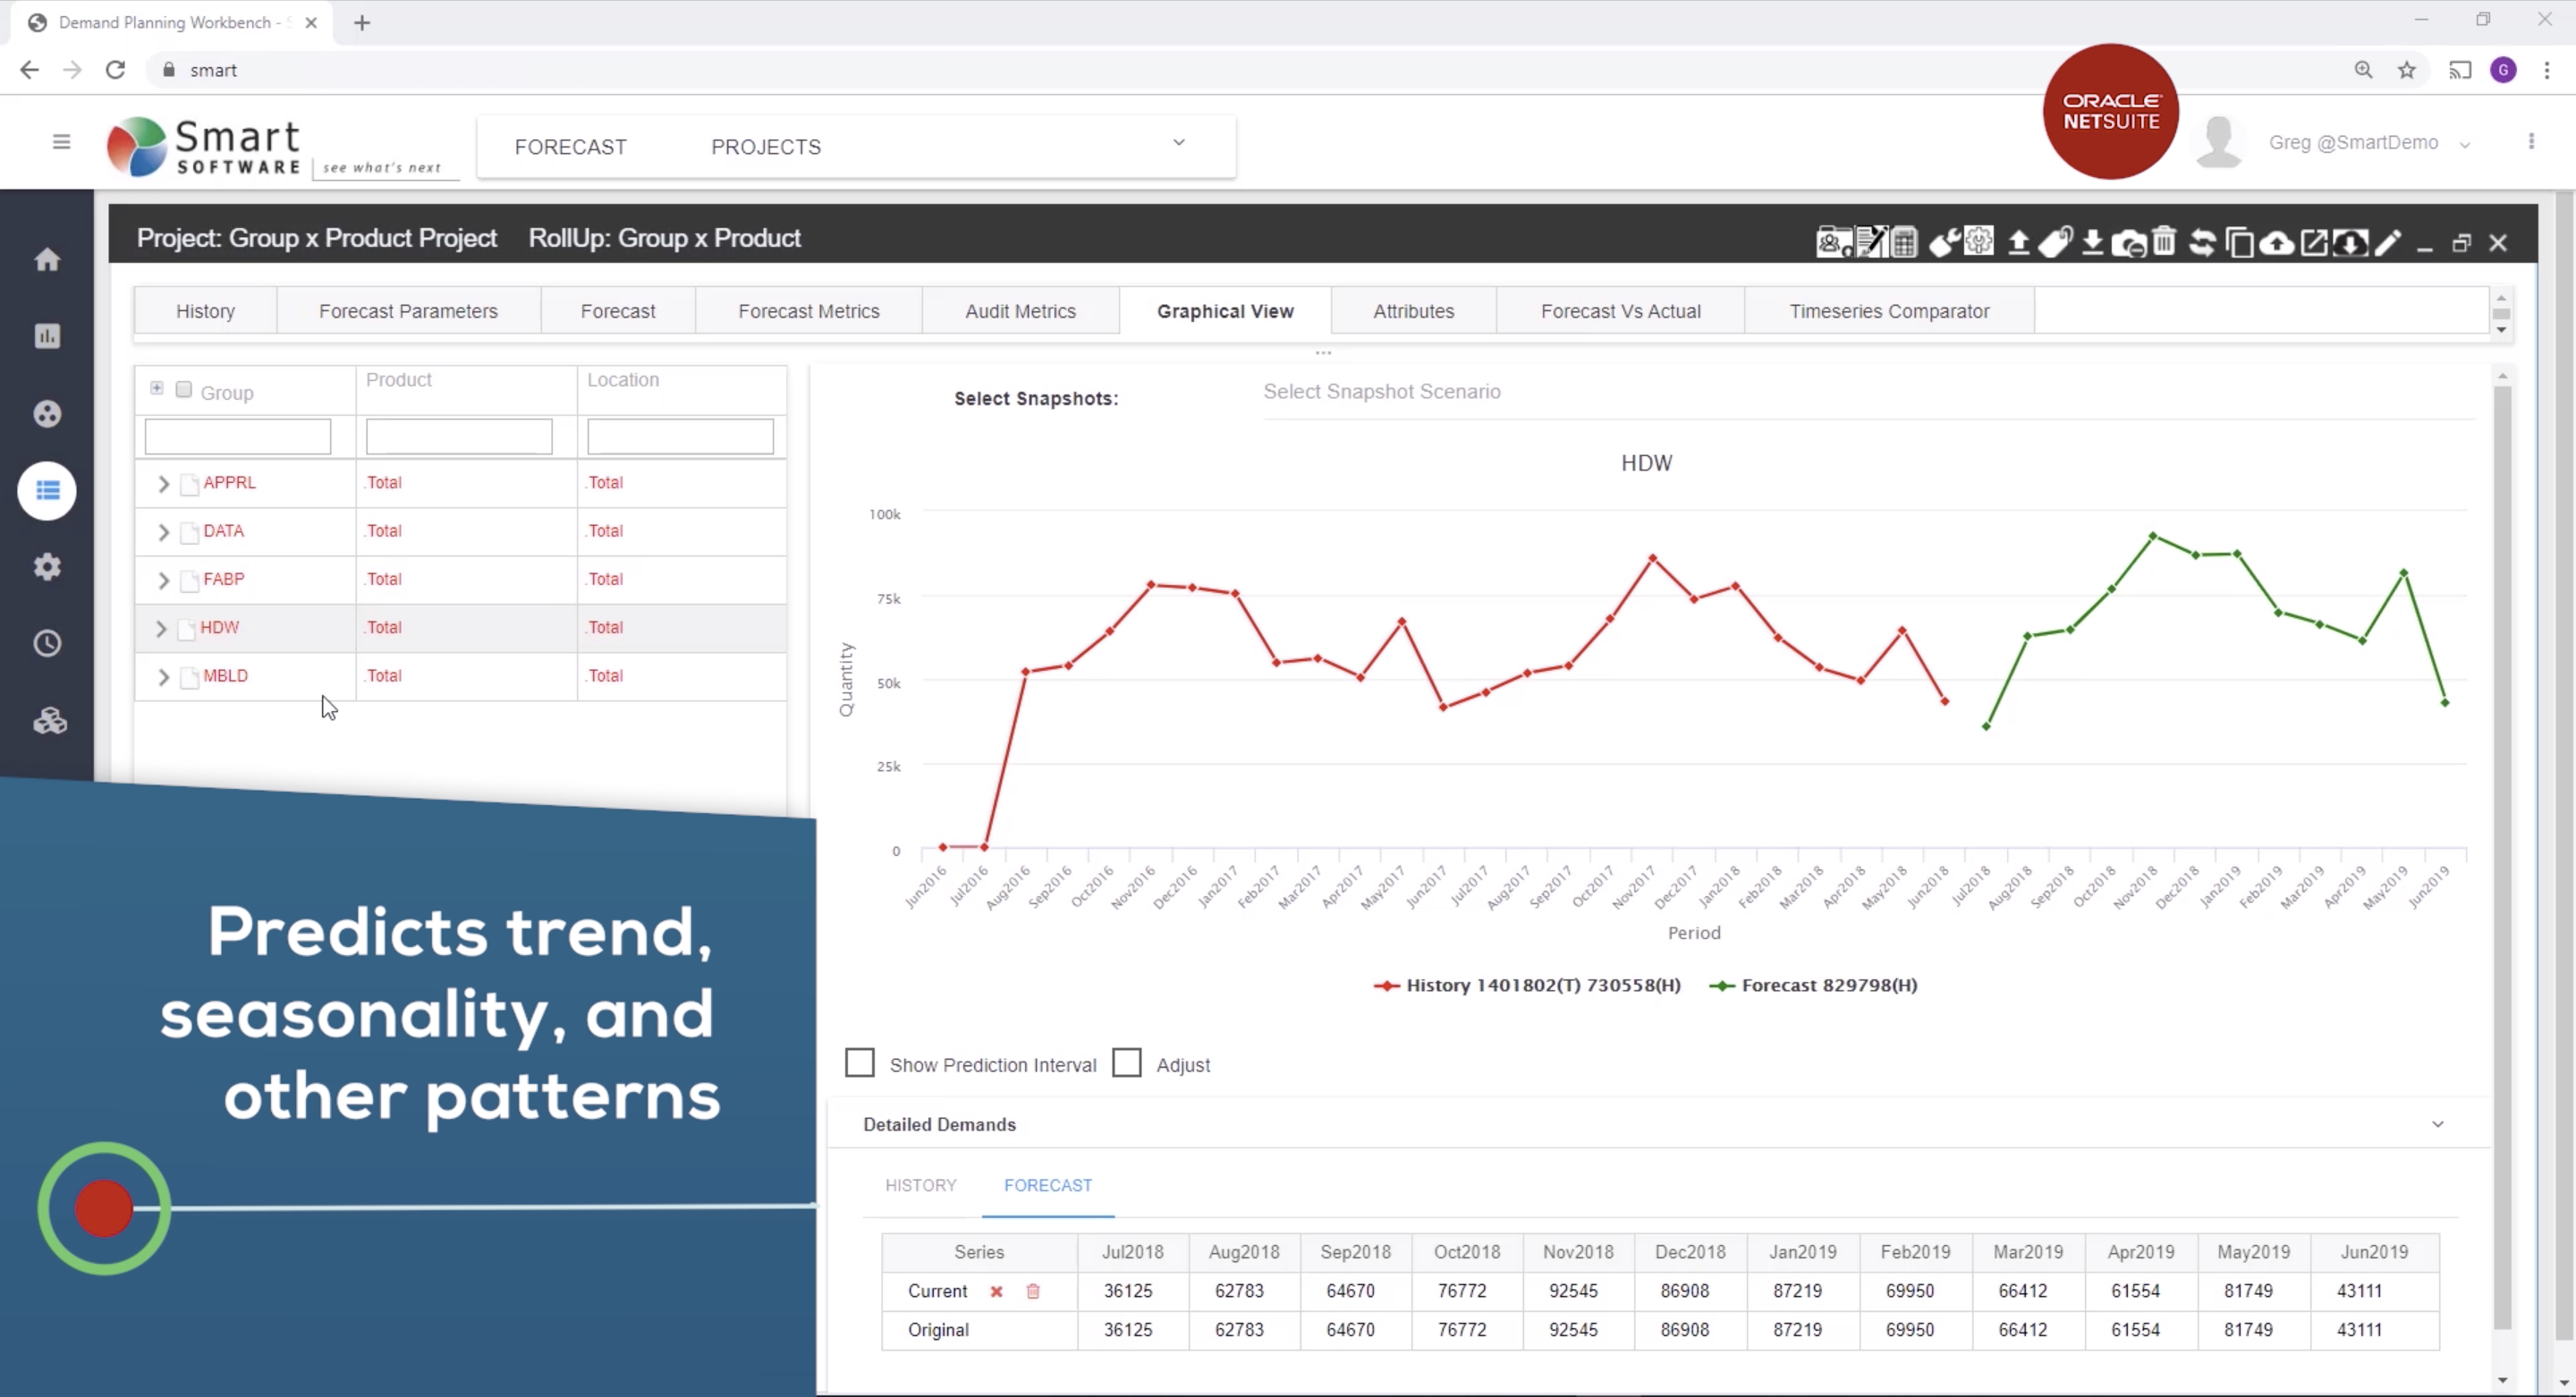
Task: Open the clock history icon in sidebar
Action: [47, 643]
